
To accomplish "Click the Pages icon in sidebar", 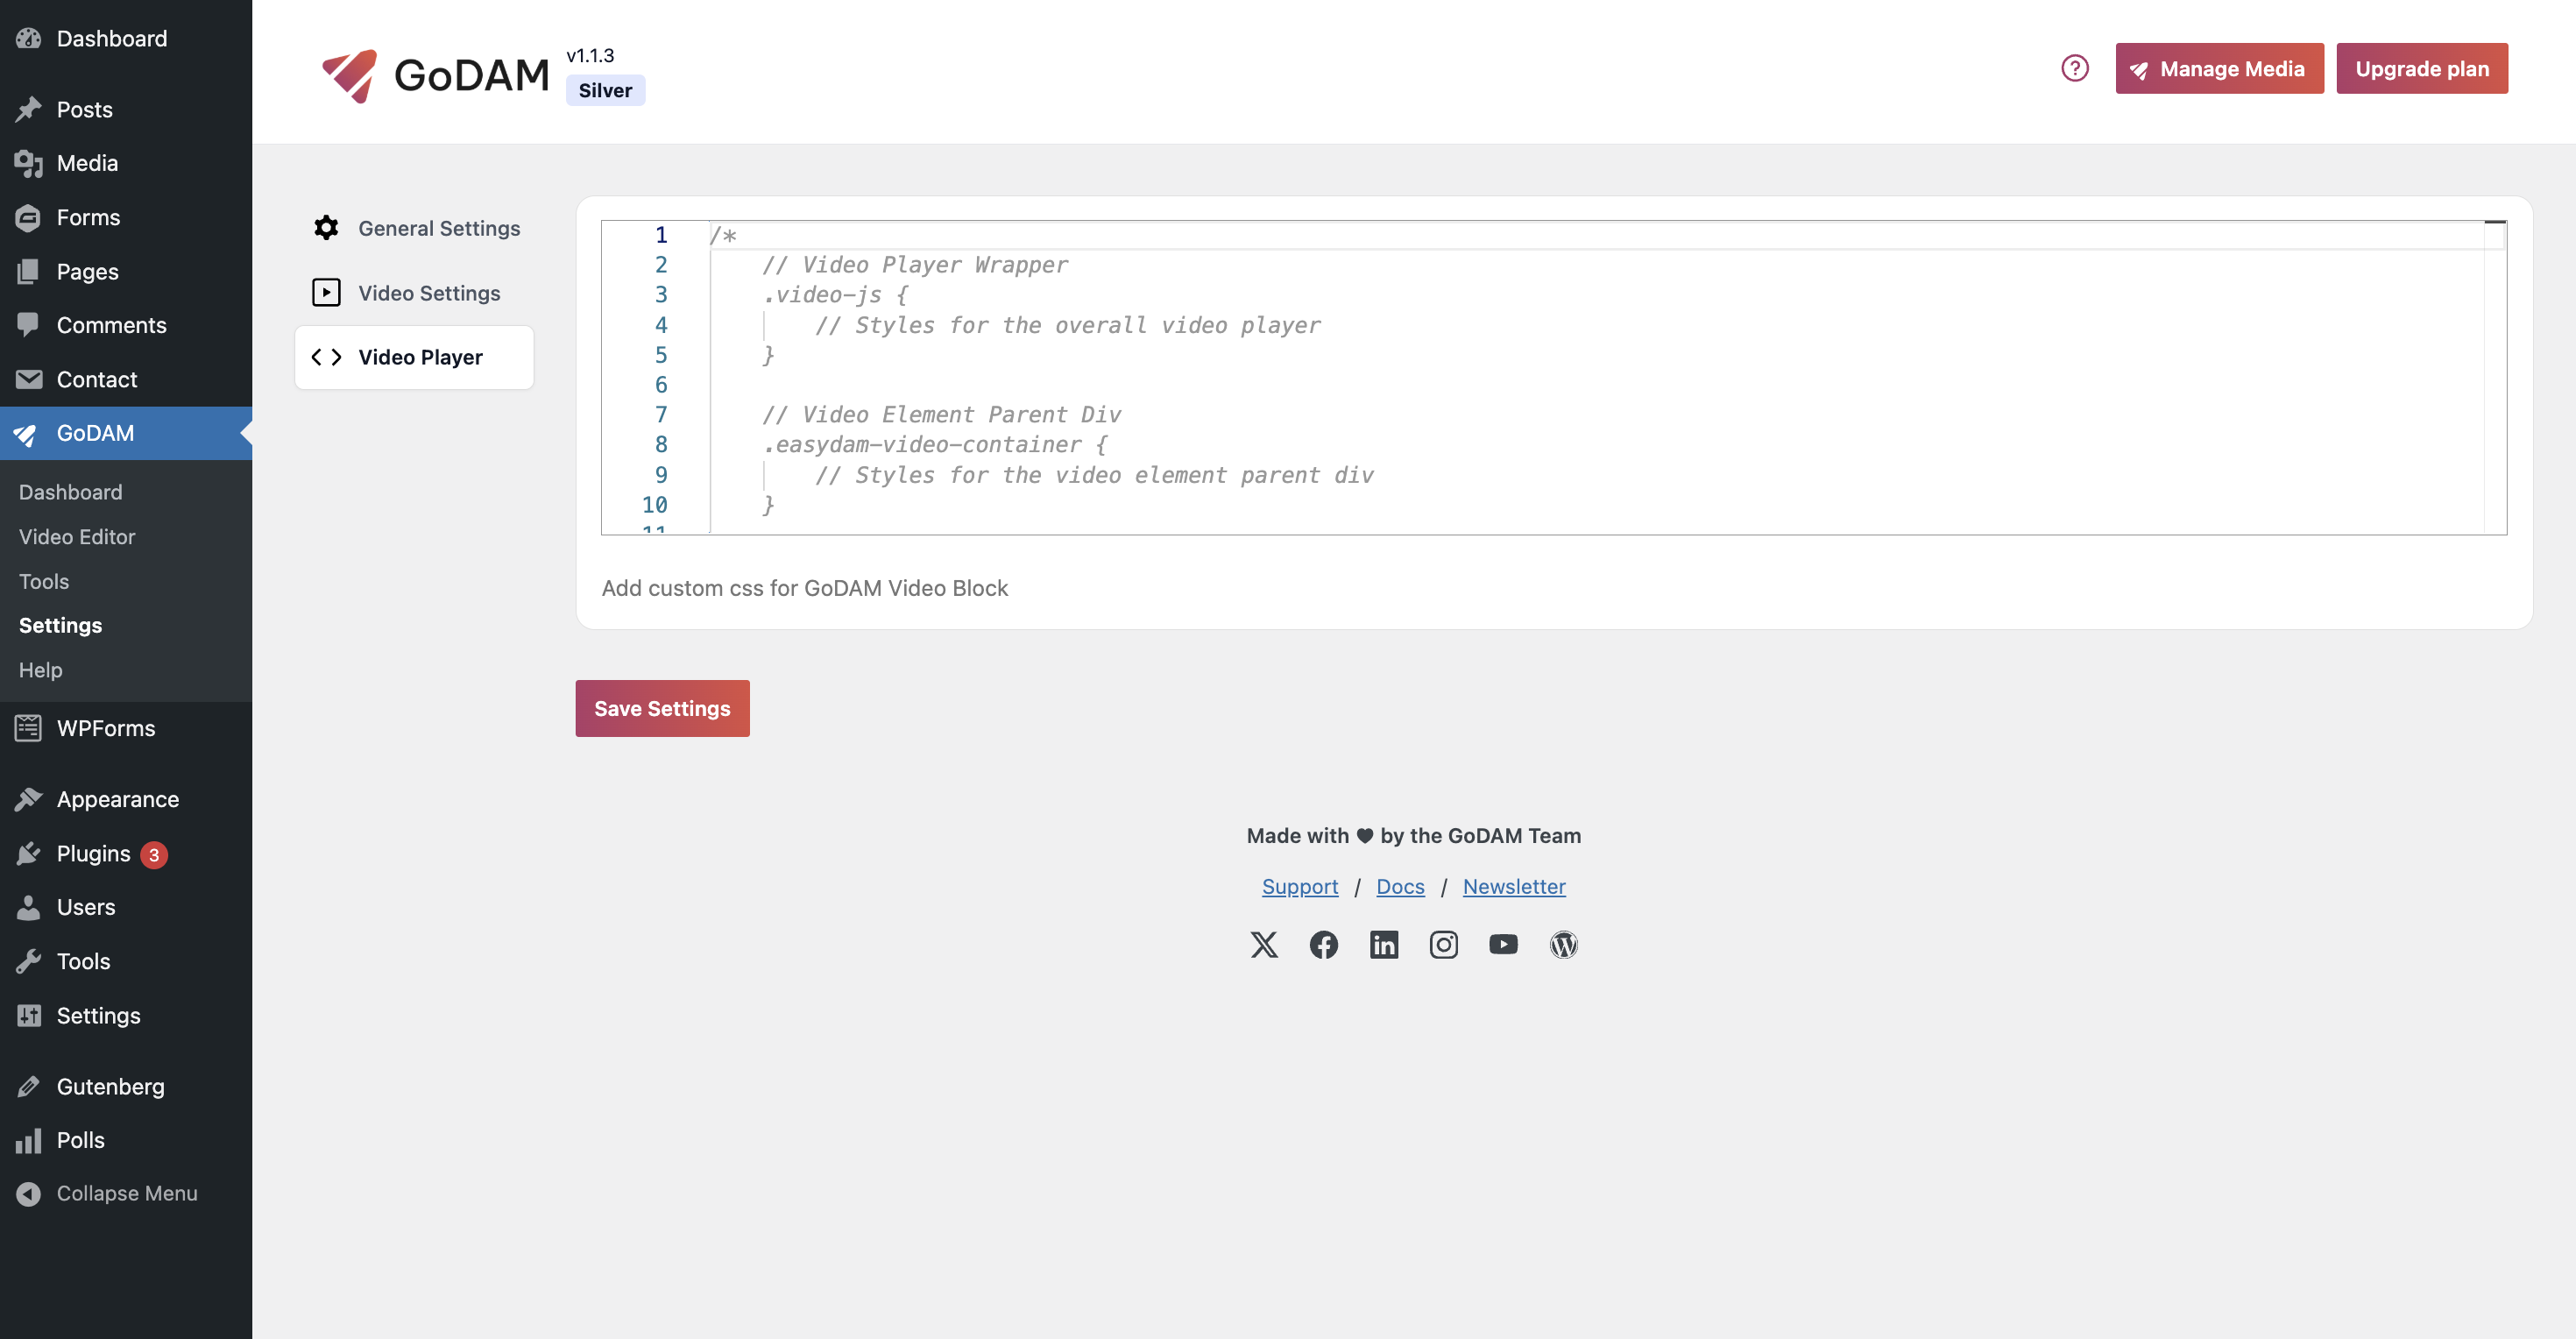I will (x=29, y=271).
